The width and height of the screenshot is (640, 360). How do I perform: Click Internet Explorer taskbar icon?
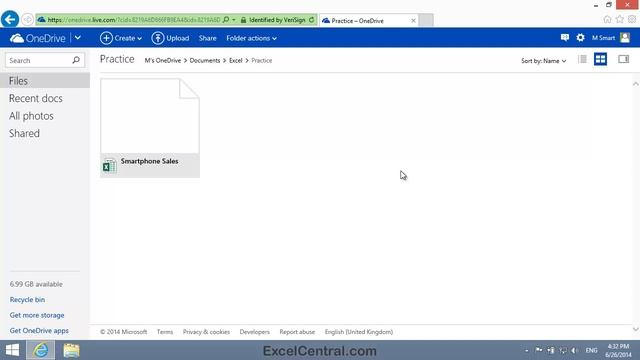pos(40,350)
